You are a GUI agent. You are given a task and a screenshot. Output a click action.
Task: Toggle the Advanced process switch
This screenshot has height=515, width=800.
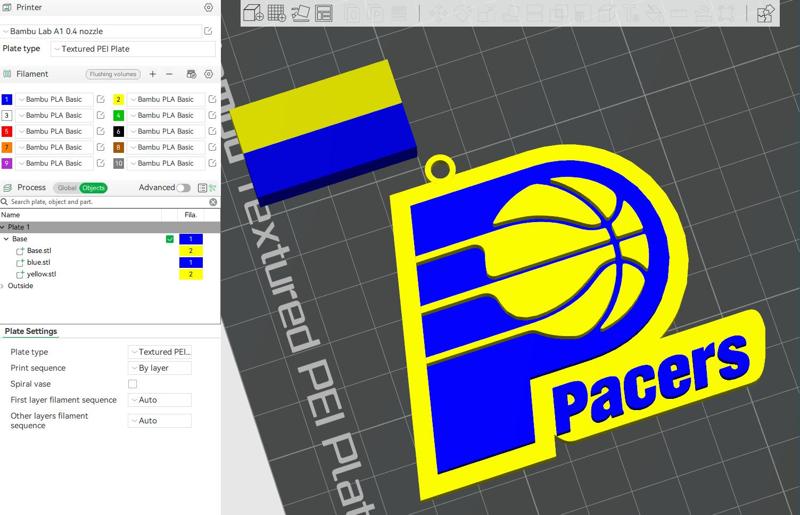[x=183, y=188]
